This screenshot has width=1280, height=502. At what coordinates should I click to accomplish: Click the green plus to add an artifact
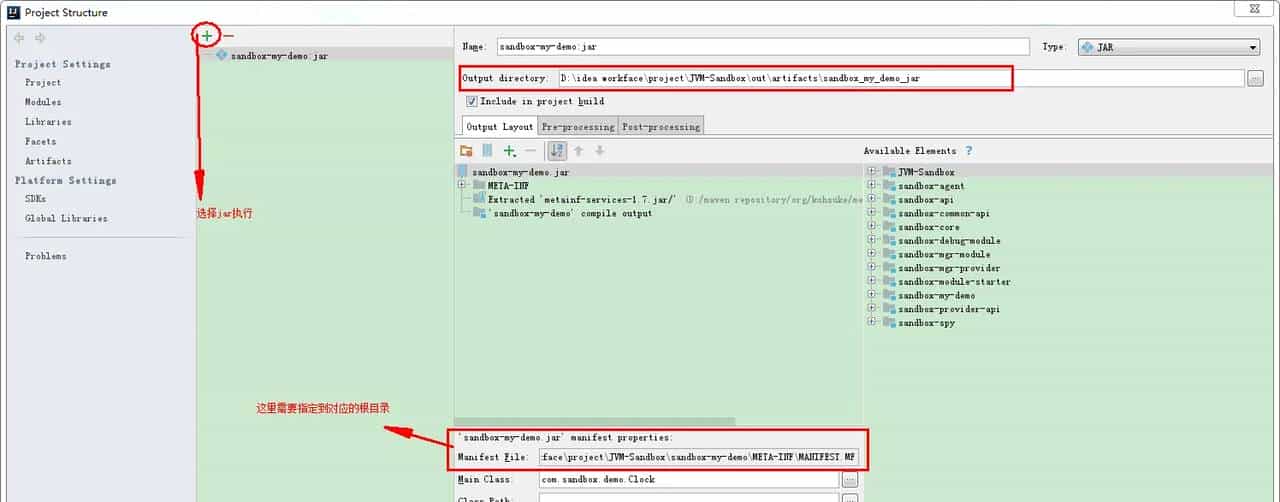[x=206, y=36]
